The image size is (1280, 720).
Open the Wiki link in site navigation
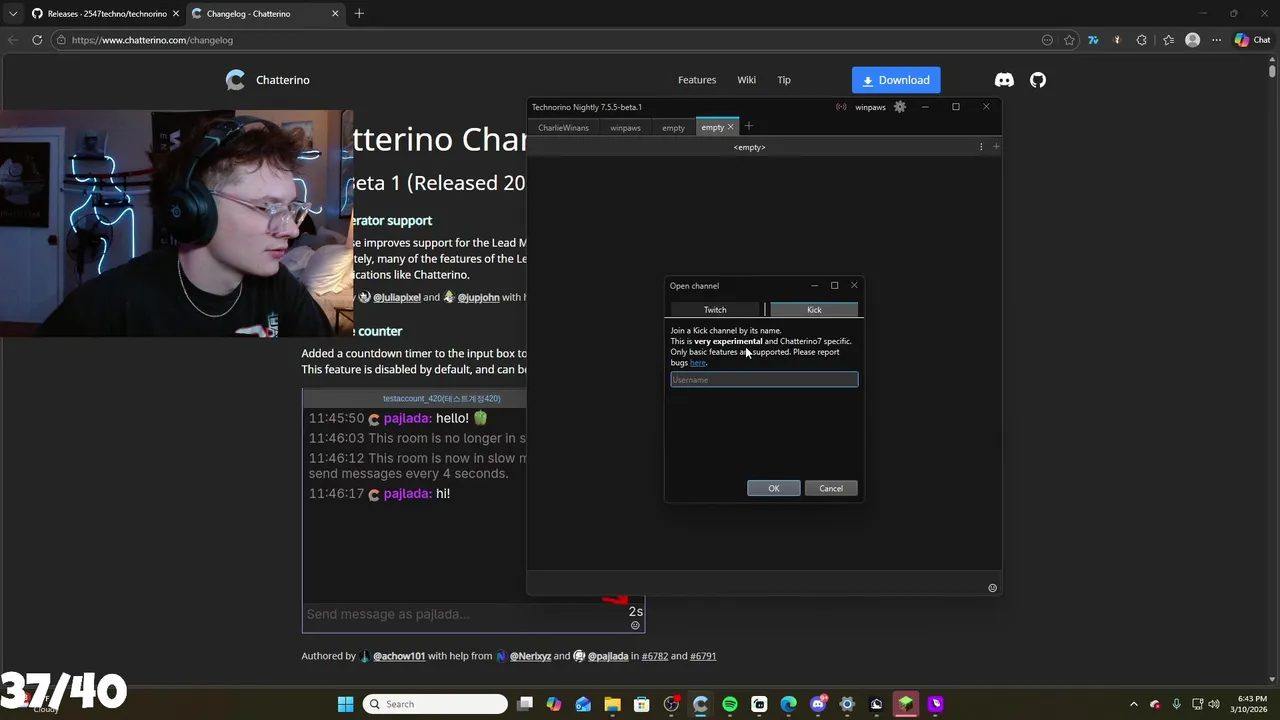coord(746,80)
